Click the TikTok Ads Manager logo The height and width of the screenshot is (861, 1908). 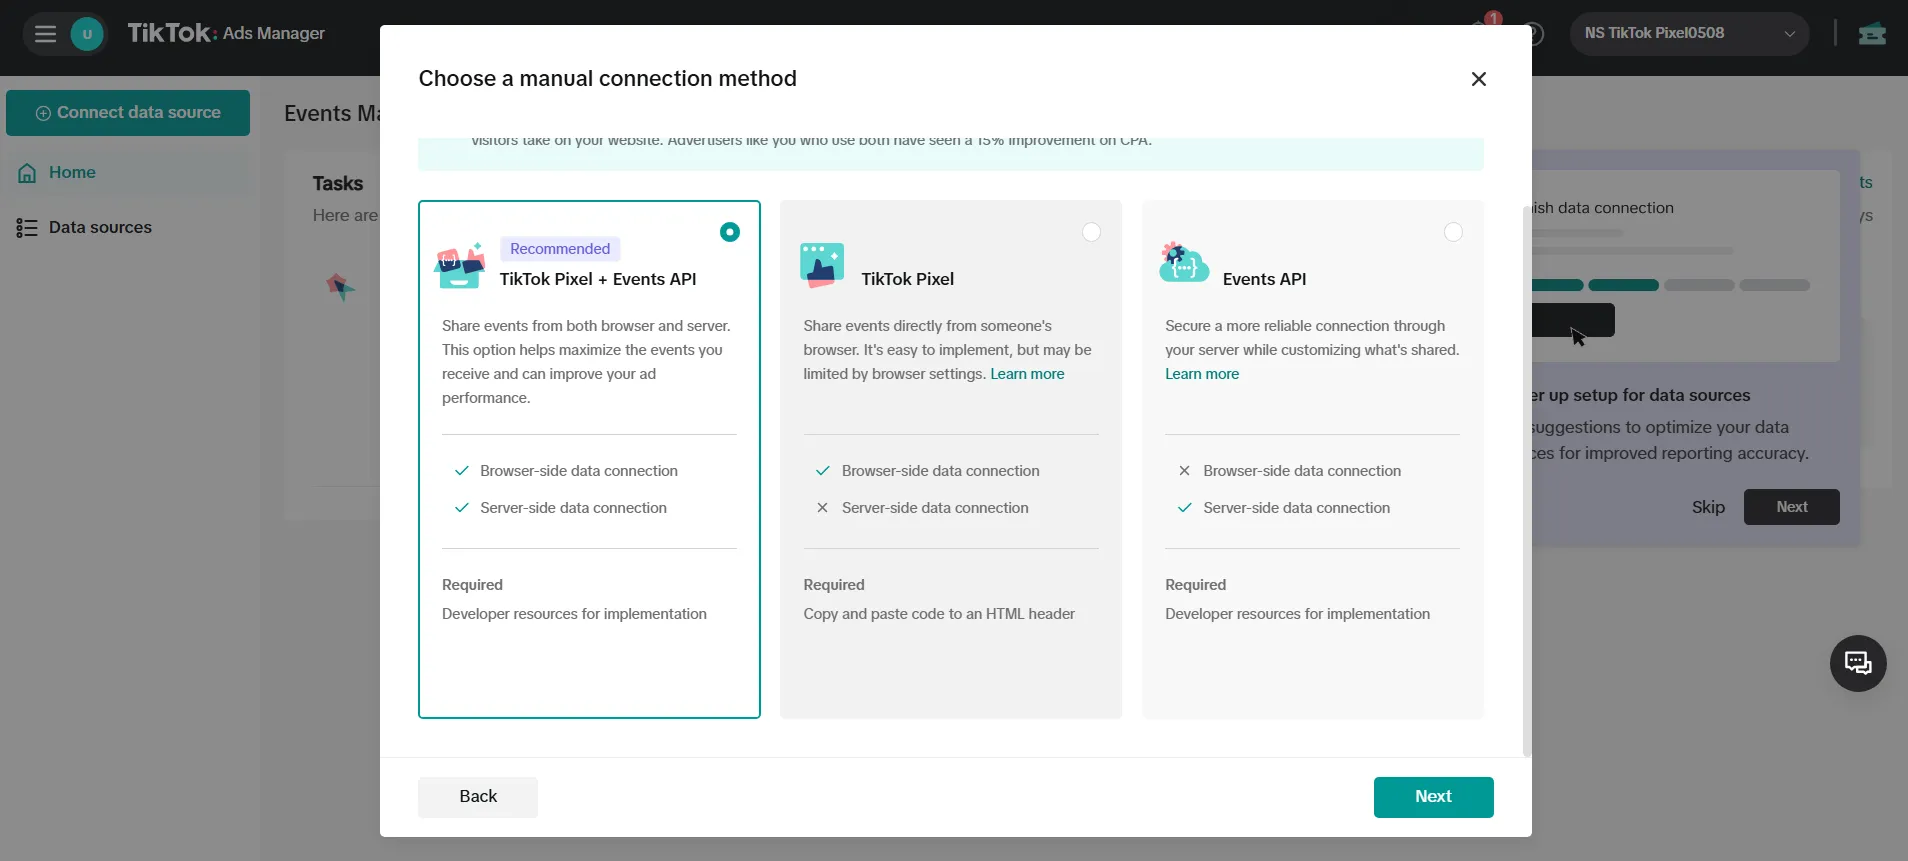click(226, 33)
